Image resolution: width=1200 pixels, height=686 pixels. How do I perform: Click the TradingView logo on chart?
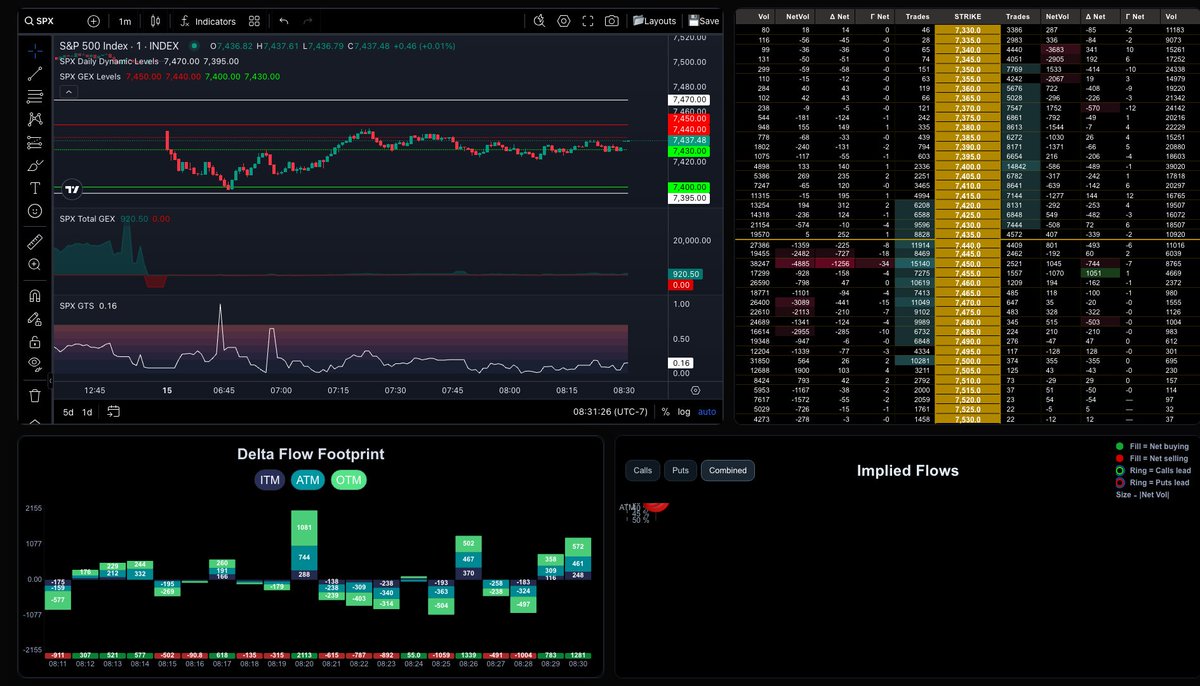point(71,188)
